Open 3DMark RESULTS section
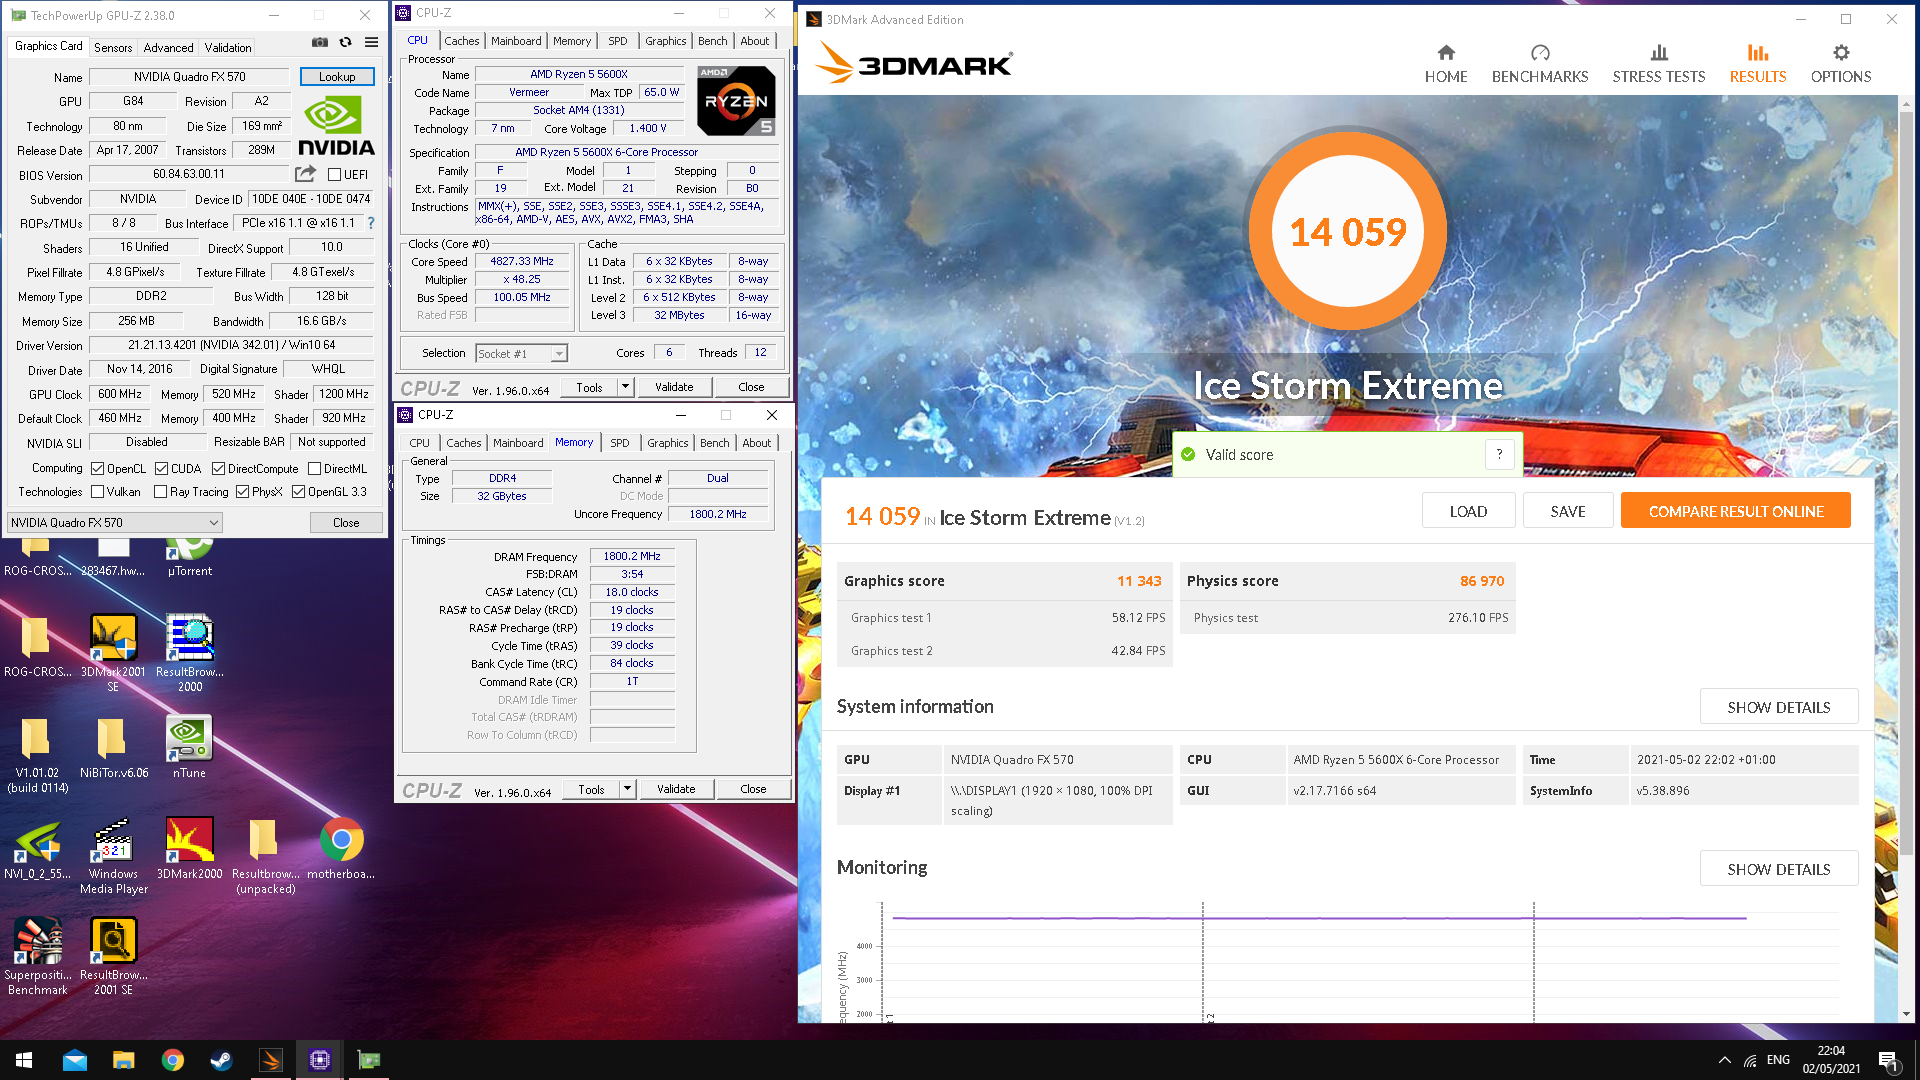 coord(1758,65)
